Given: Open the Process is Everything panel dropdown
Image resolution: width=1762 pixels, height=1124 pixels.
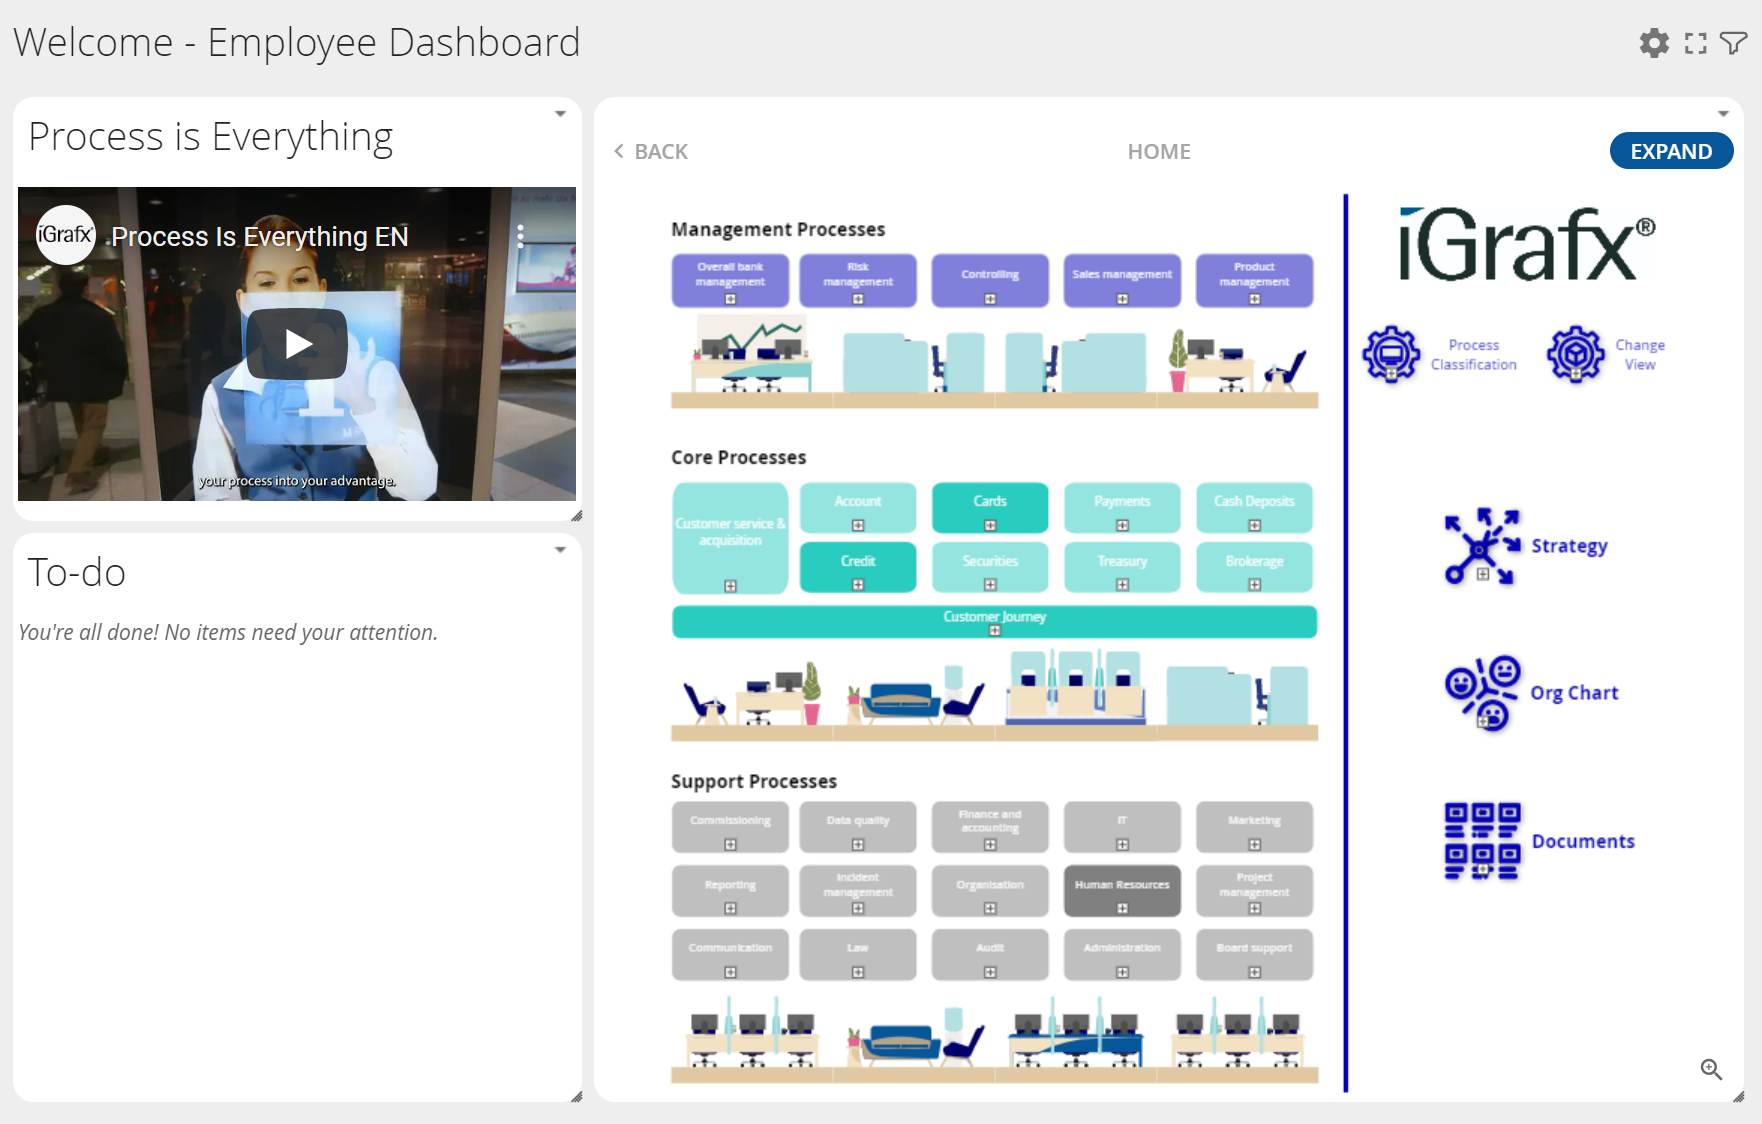Looking at the screenshot, I should (560, 114).
